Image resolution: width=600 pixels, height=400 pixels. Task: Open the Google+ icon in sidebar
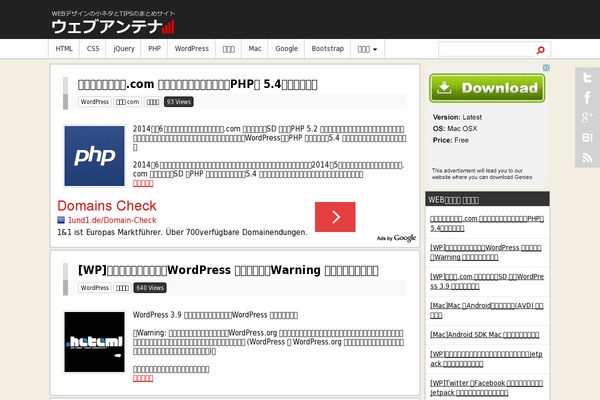pyautogui.click(x=587, y=117)
